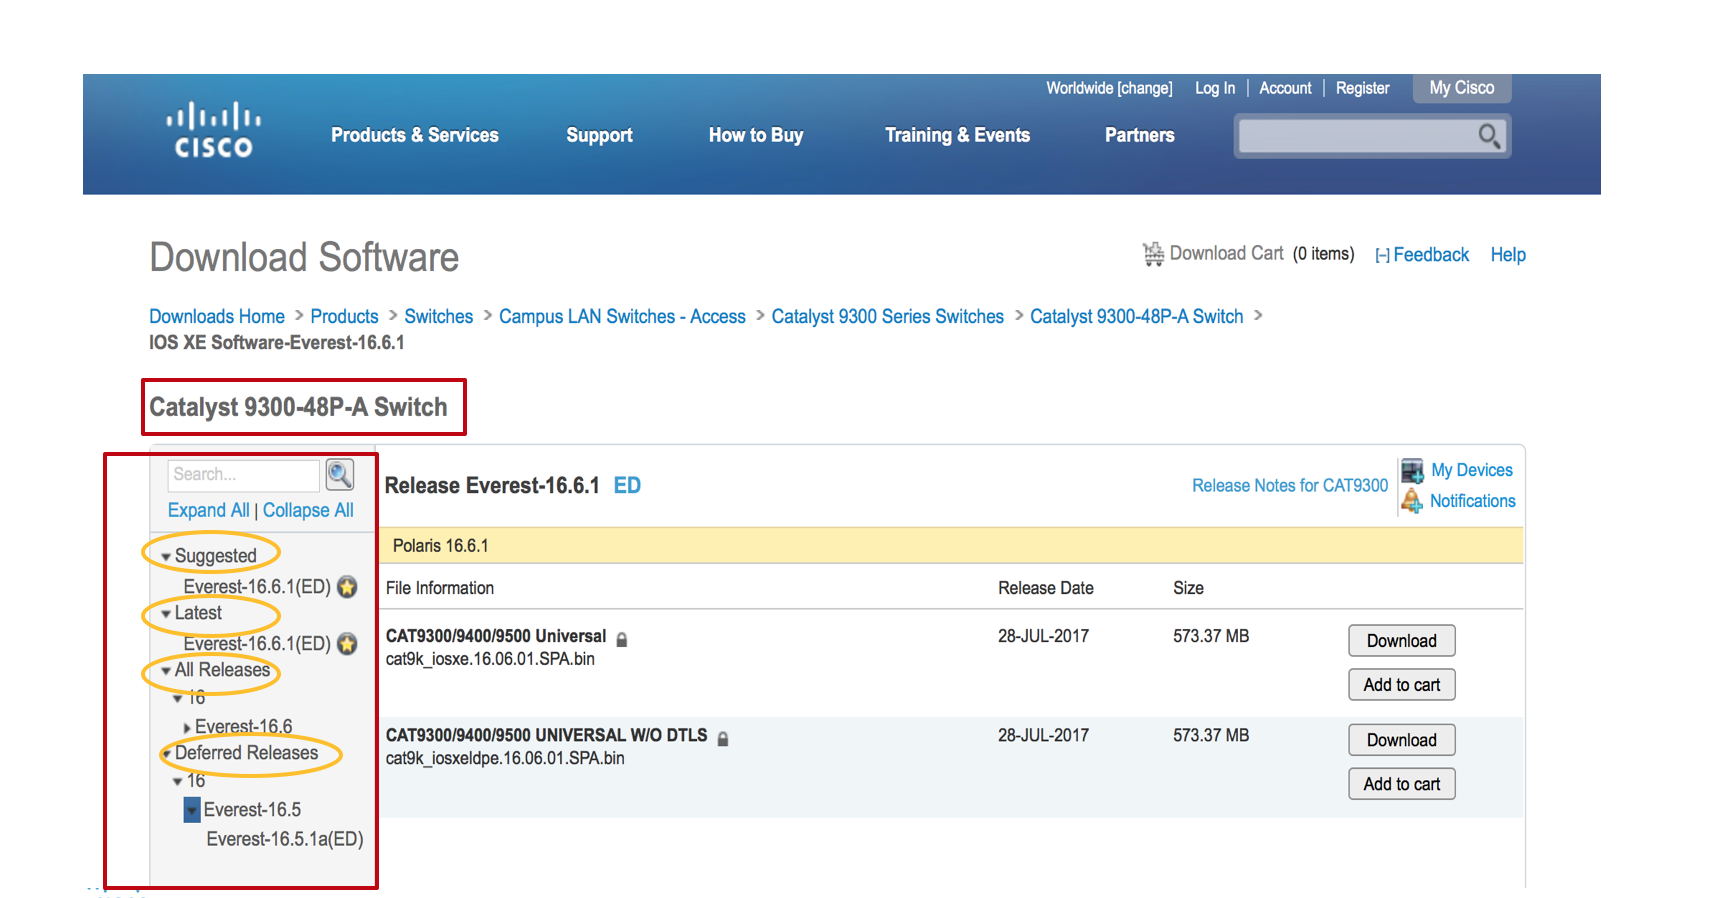Click the ED release type link
1720x898 pixels.
click(x=627, y=486)
